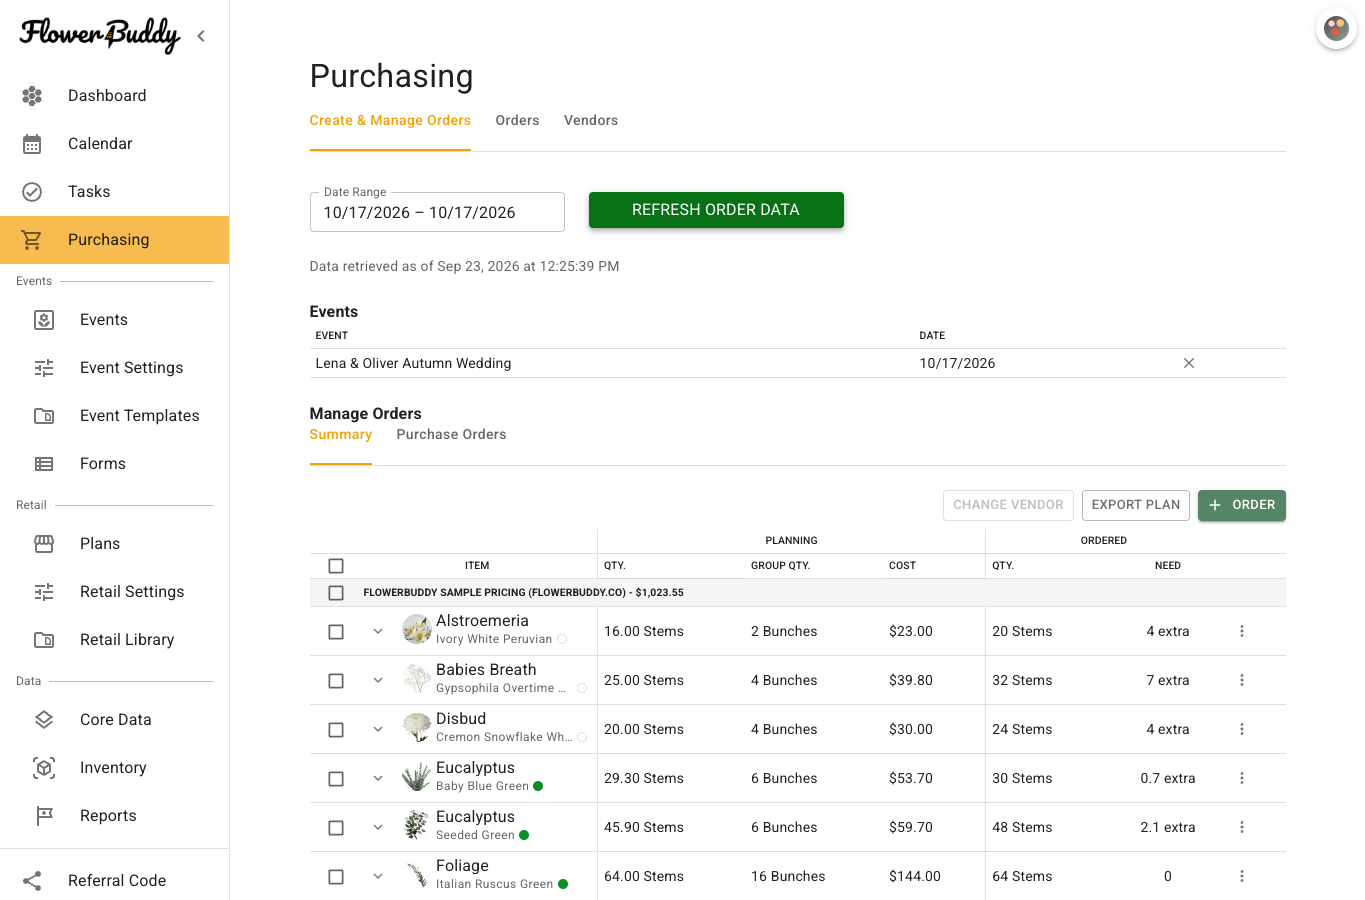
Task: Open the Events sidebar icon
Action: [x=44, y=320]
